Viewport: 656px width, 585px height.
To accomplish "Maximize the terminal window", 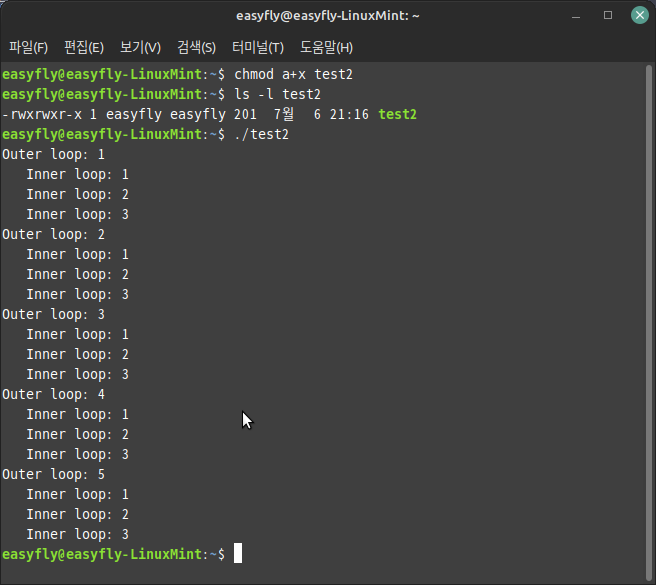I will click(x=608, y=15).
